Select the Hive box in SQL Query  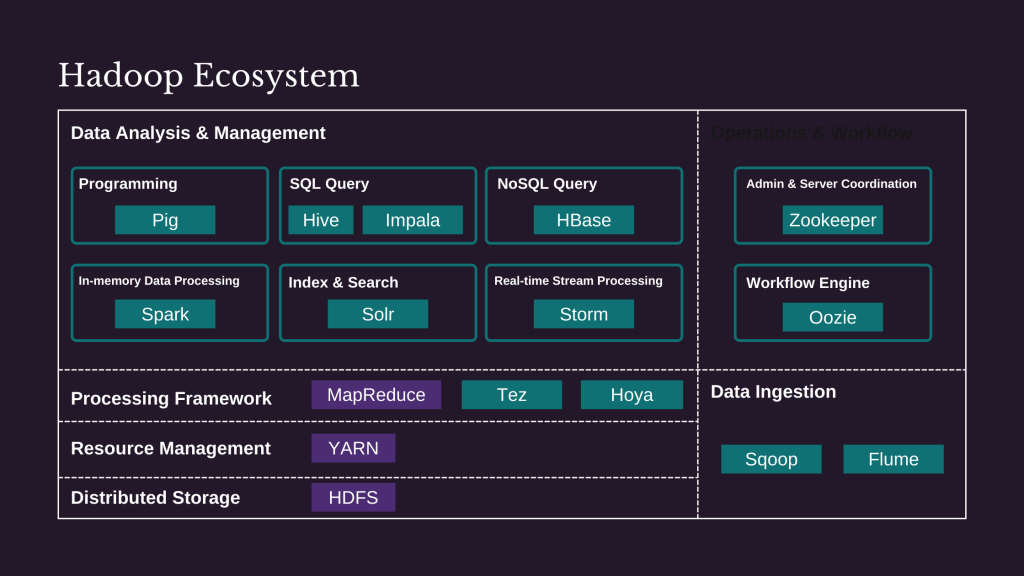click(321, 220)
